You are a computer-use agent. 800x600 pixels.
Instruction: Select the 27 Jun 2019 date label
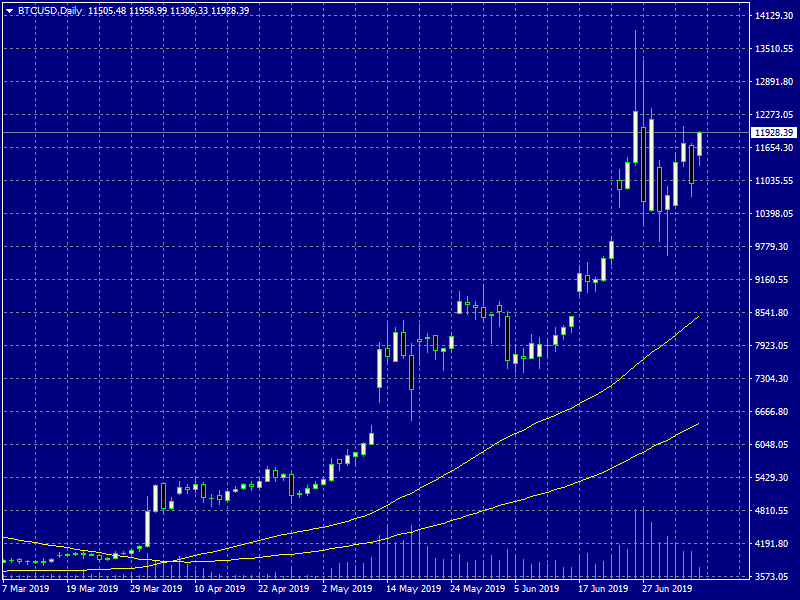[667, 589]
